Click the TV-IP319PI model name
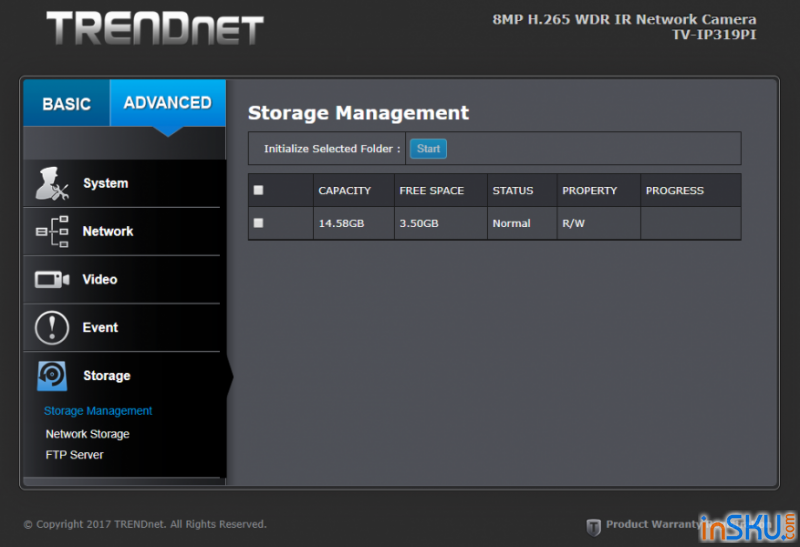Screen dimensions: 800x547 (x=714, y=35)
